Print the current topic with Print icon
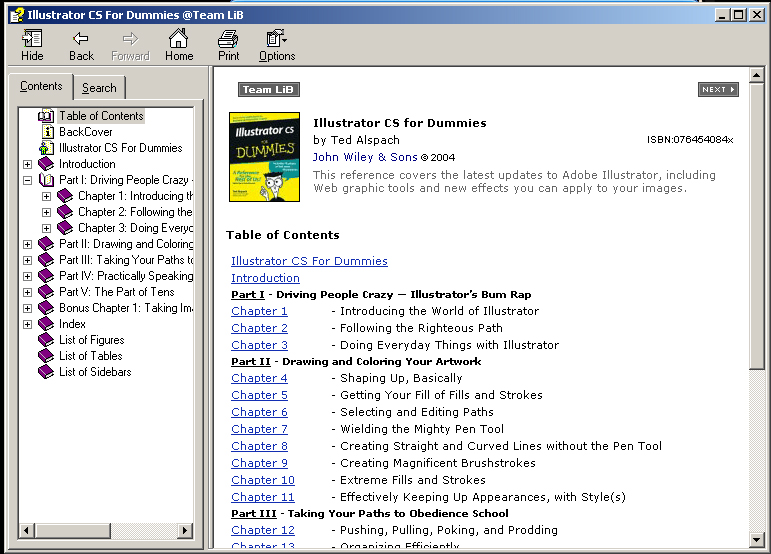771x554 pixels. [229, 45]
